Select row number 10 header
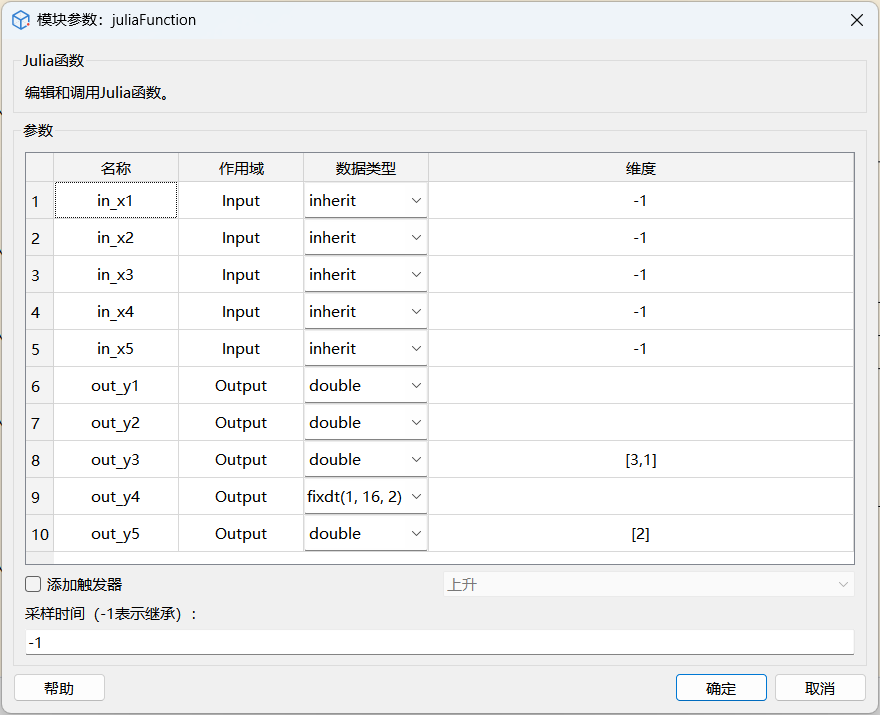Image resolution: width=880 pixels, height=715 pixels. pyautogui.click(x=39, y=534)
